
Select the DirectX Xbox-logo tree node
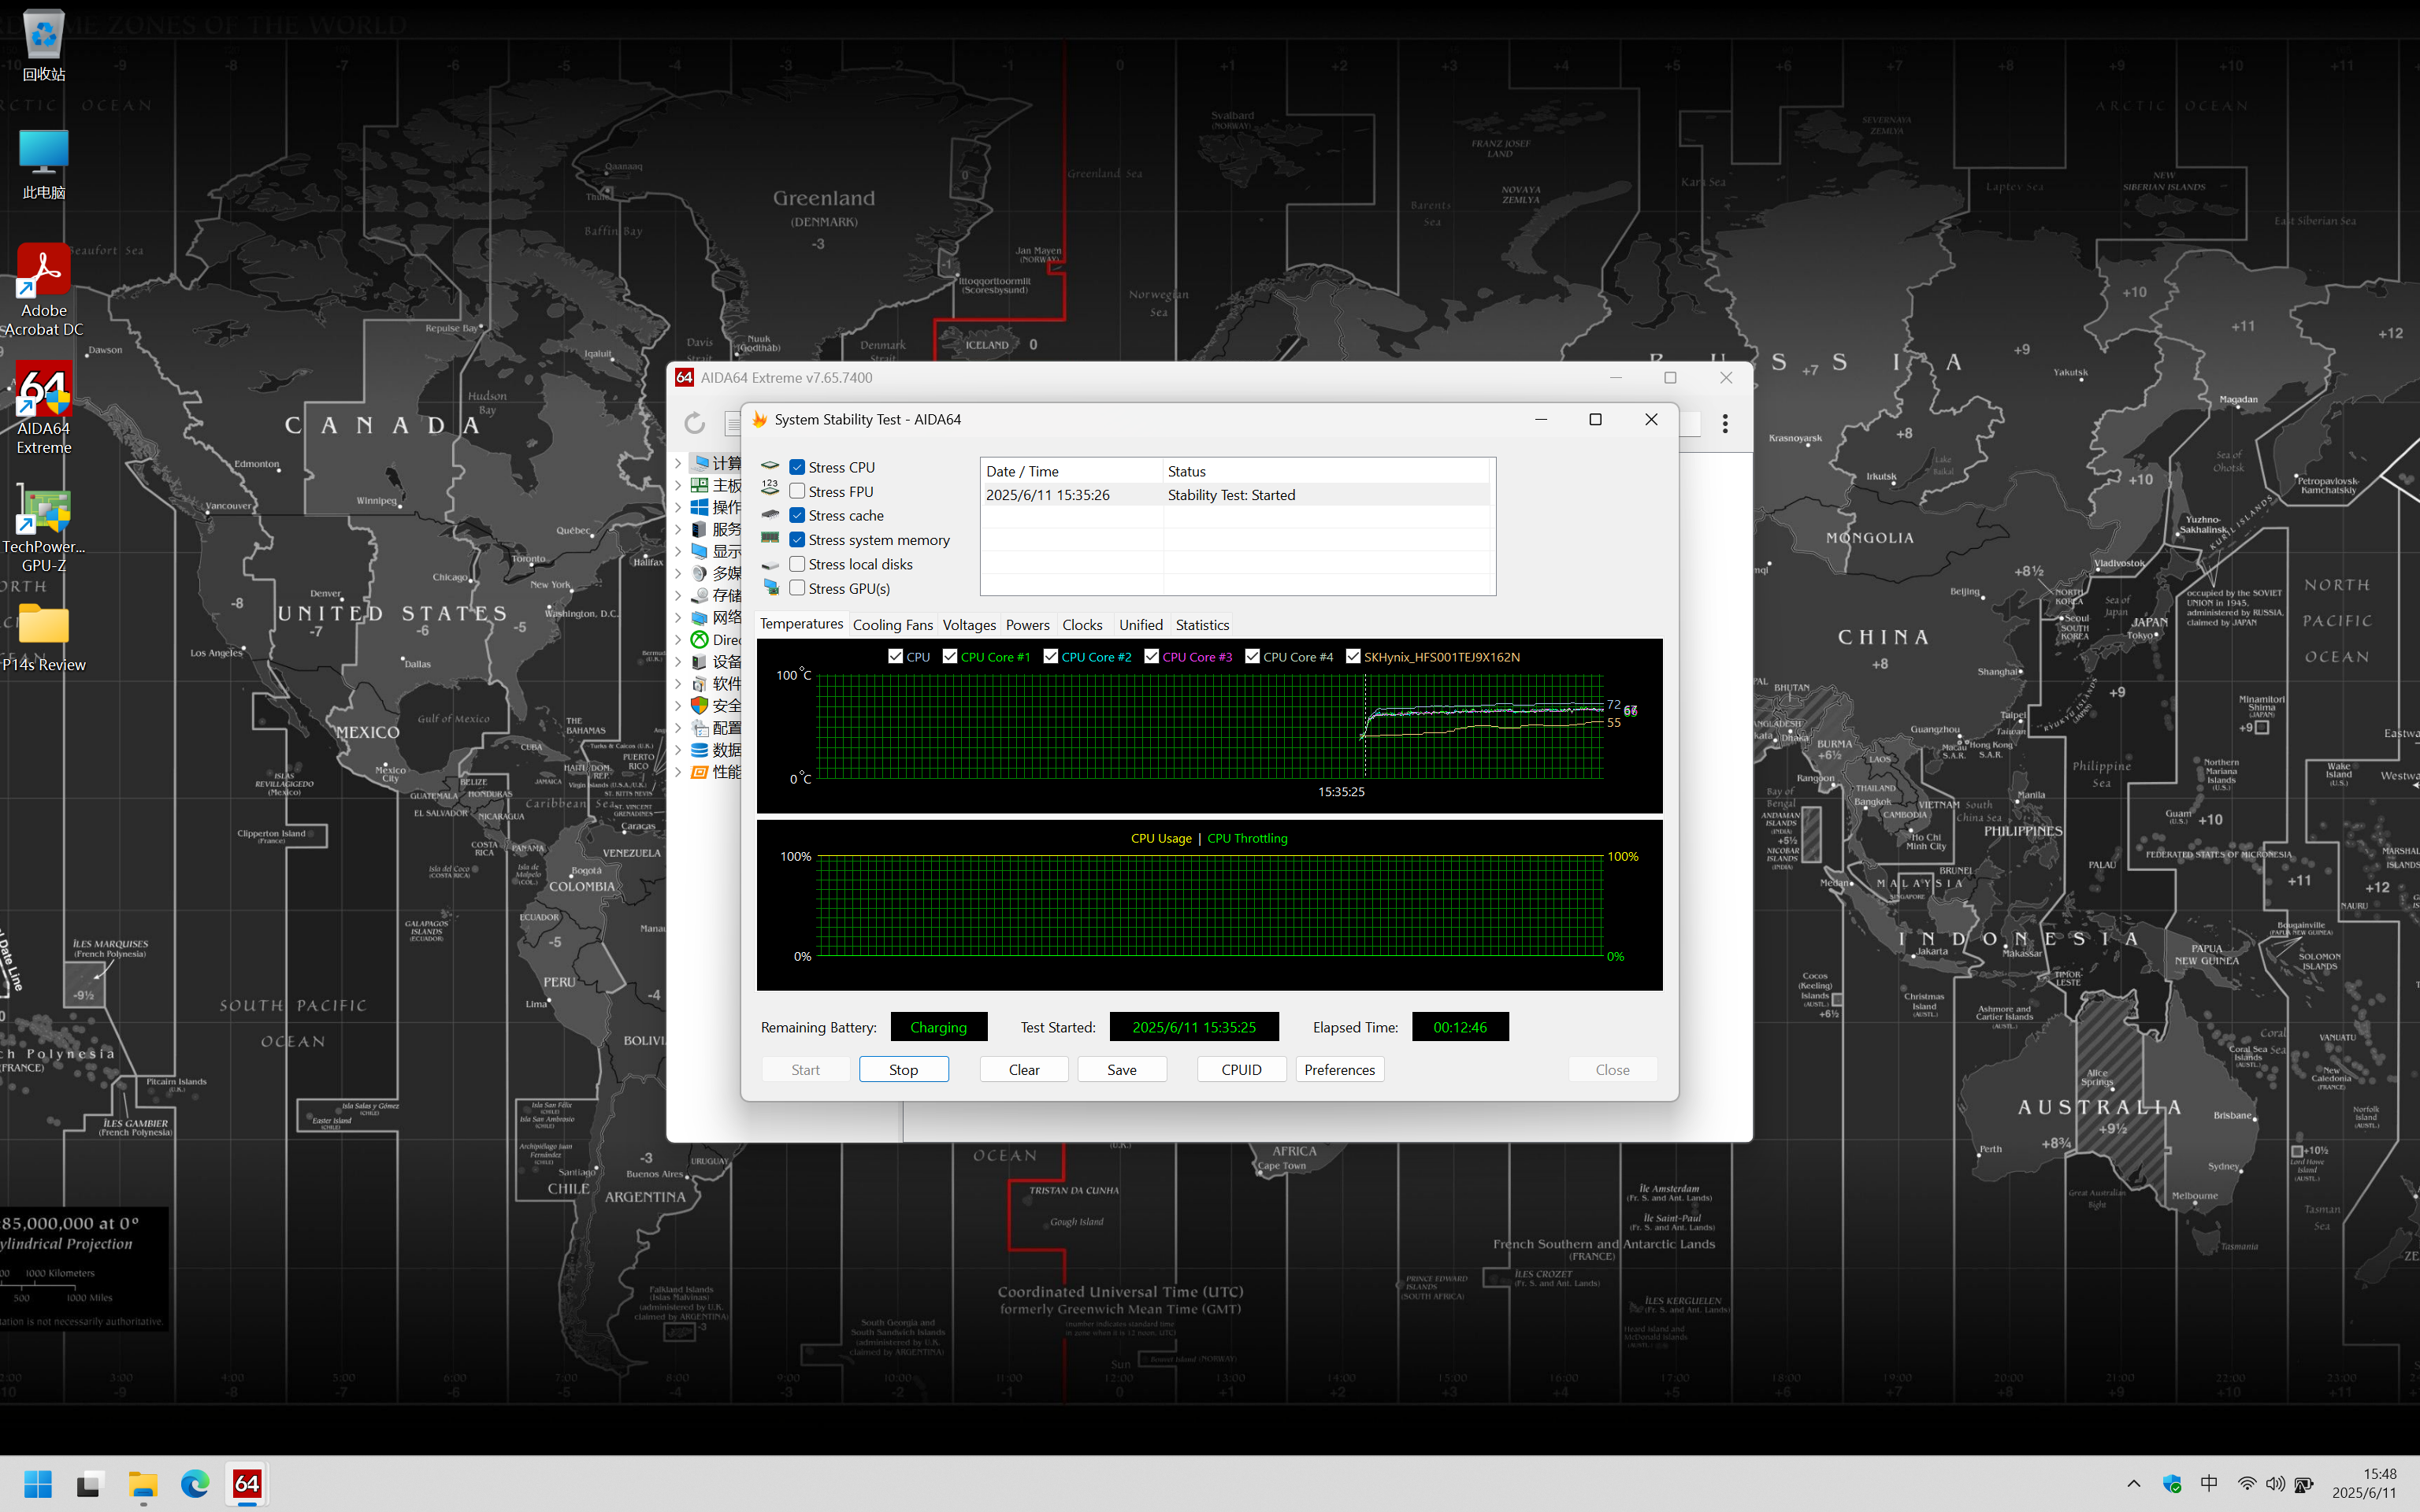[x=716, y=639]
